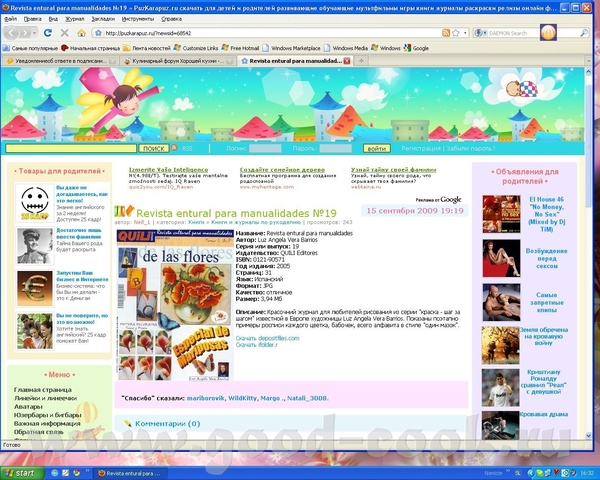Viewport: 600px width, 480px height.
Task: Click the Пароль input field
Action: (335, 149)
